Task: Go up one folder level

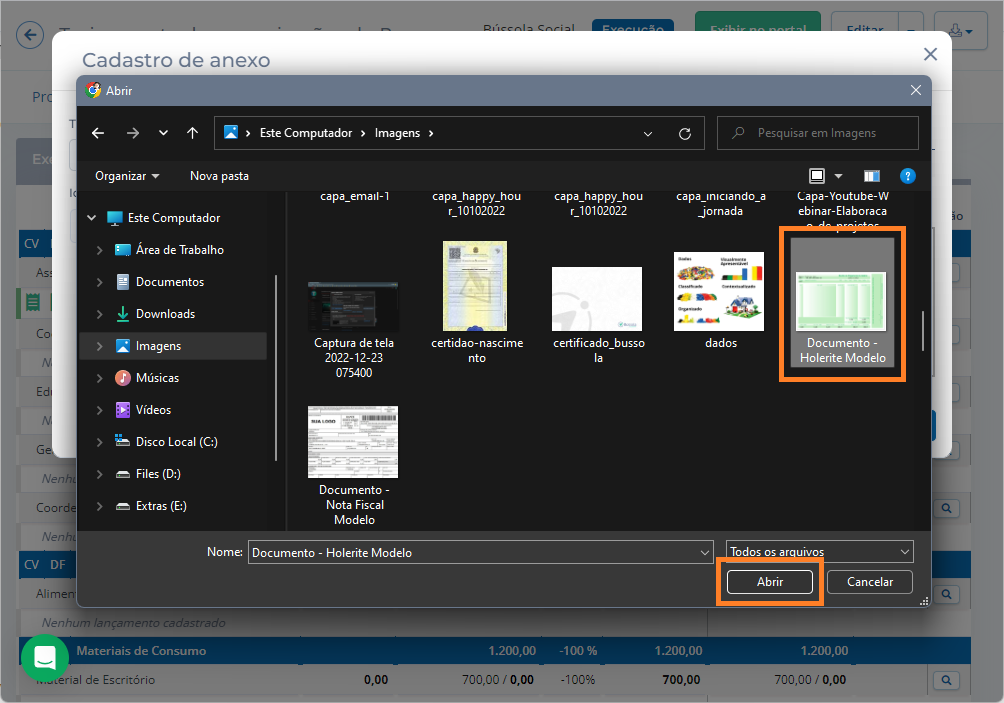Action: (192, 133)
